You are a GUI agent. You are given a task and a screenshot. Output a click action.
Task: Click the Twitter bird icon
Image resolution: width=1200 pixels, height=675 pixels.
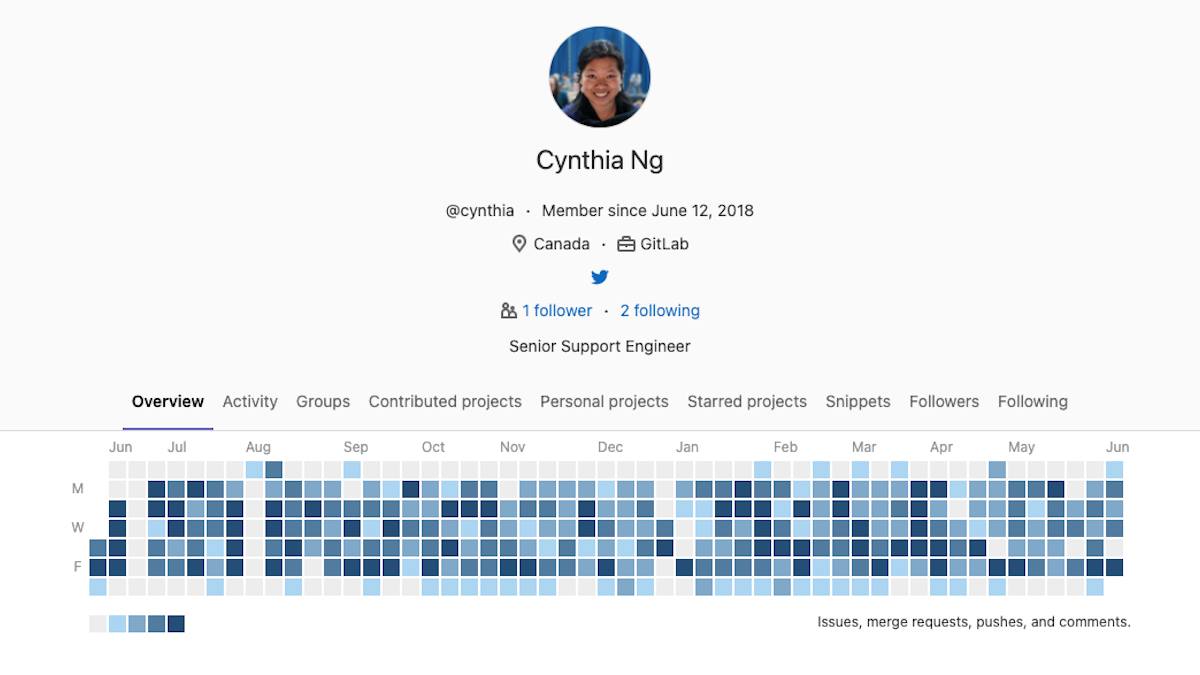tap(600, 277)
